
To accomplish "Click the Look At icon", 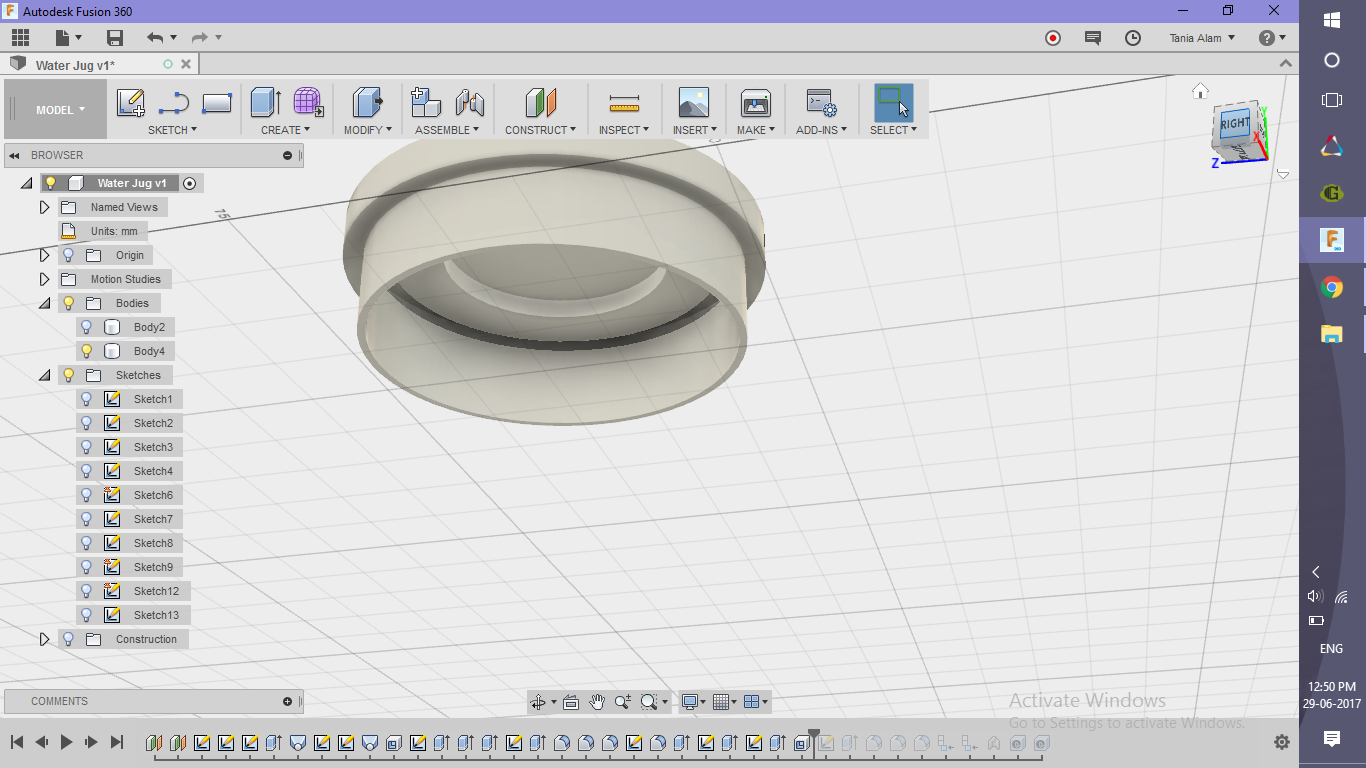I will 571,702.
